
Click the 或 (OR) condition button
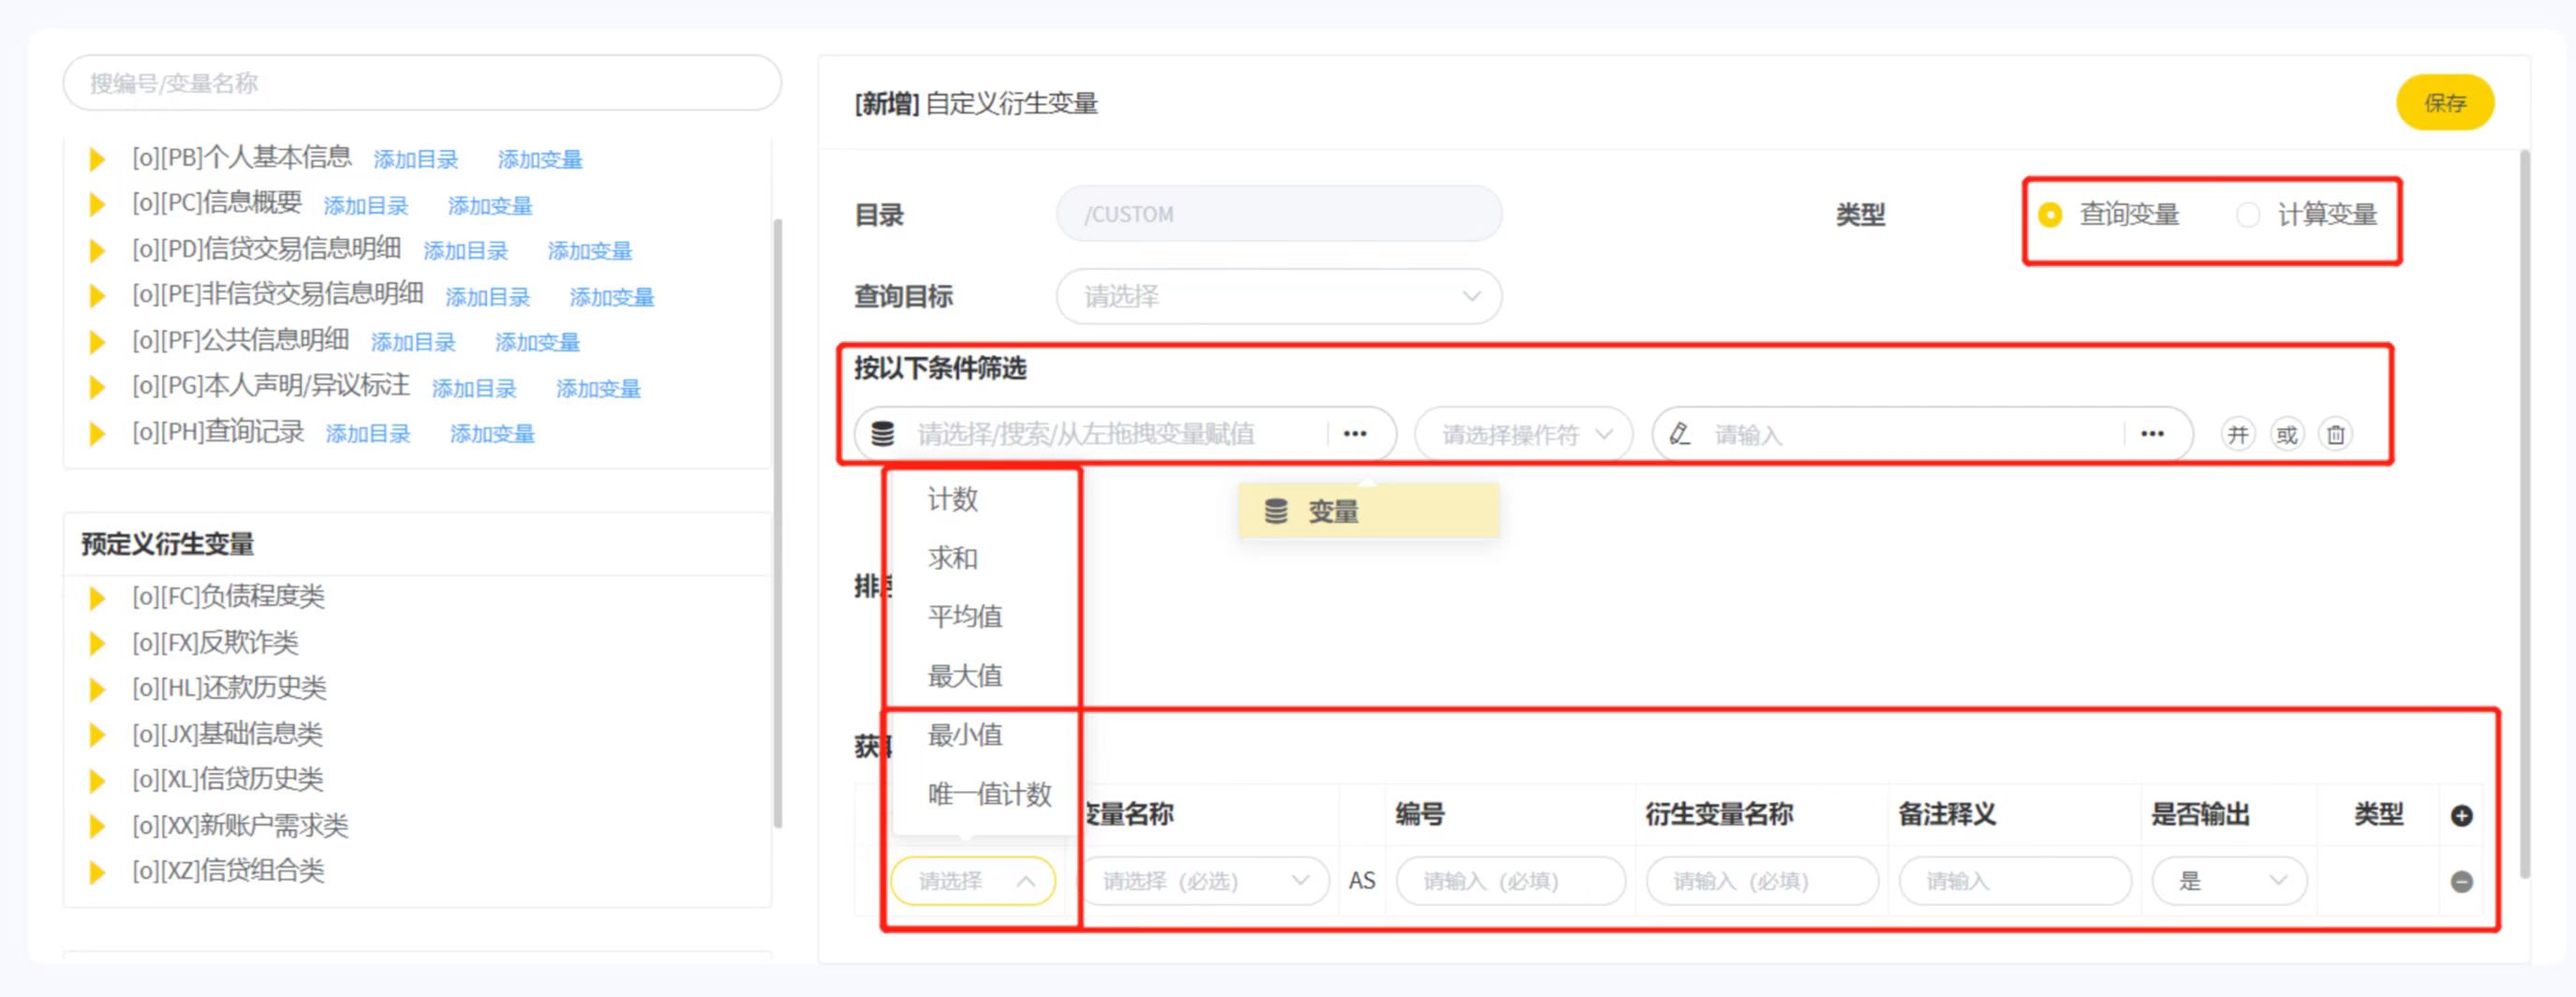pos(2287,435)
